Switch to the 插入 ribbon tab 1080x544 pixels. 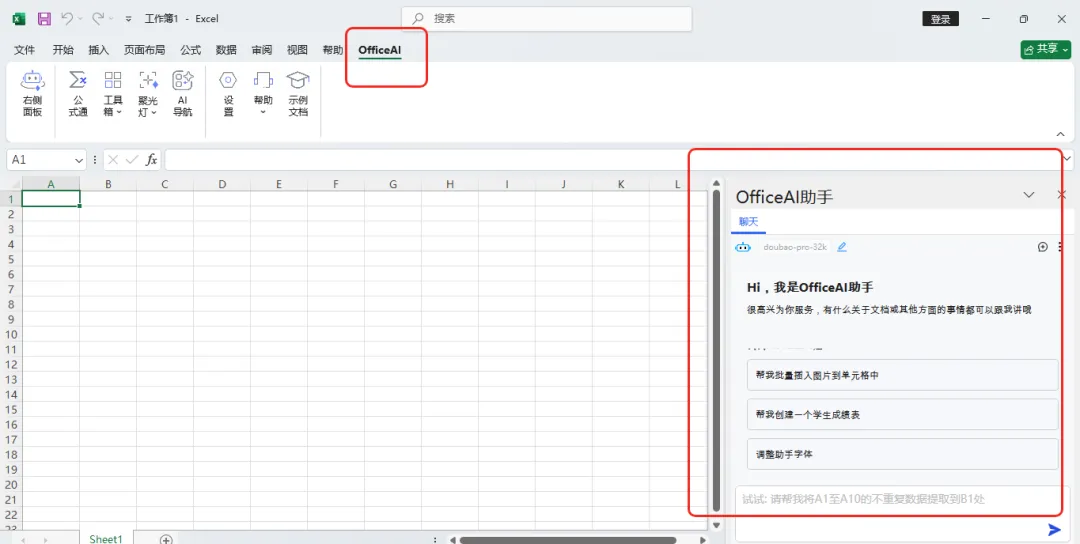99,50
